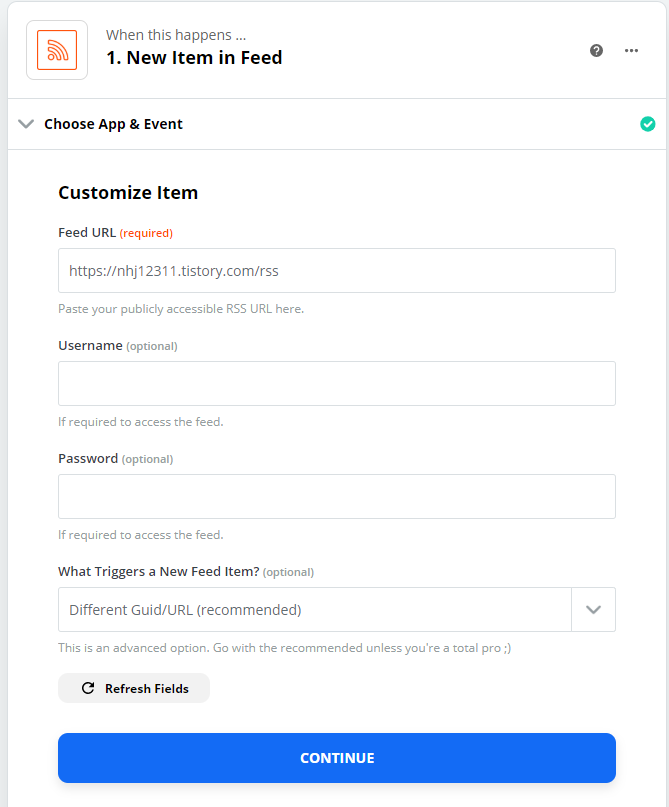Viewport: 669px width, 807px height.
Task: Collapse the Choose App & Event chevron
Action: (x=26, y=124)
